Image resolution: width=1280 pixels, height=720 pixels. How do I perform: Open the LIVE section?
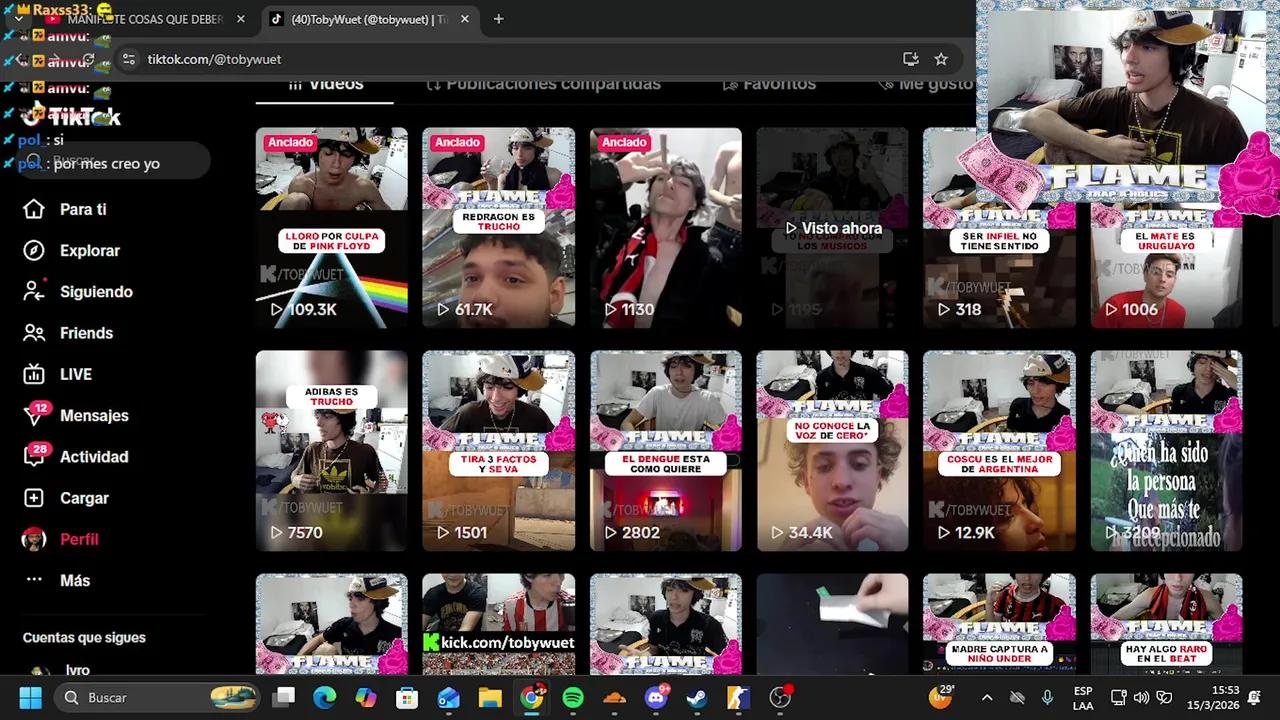[75, 374]
